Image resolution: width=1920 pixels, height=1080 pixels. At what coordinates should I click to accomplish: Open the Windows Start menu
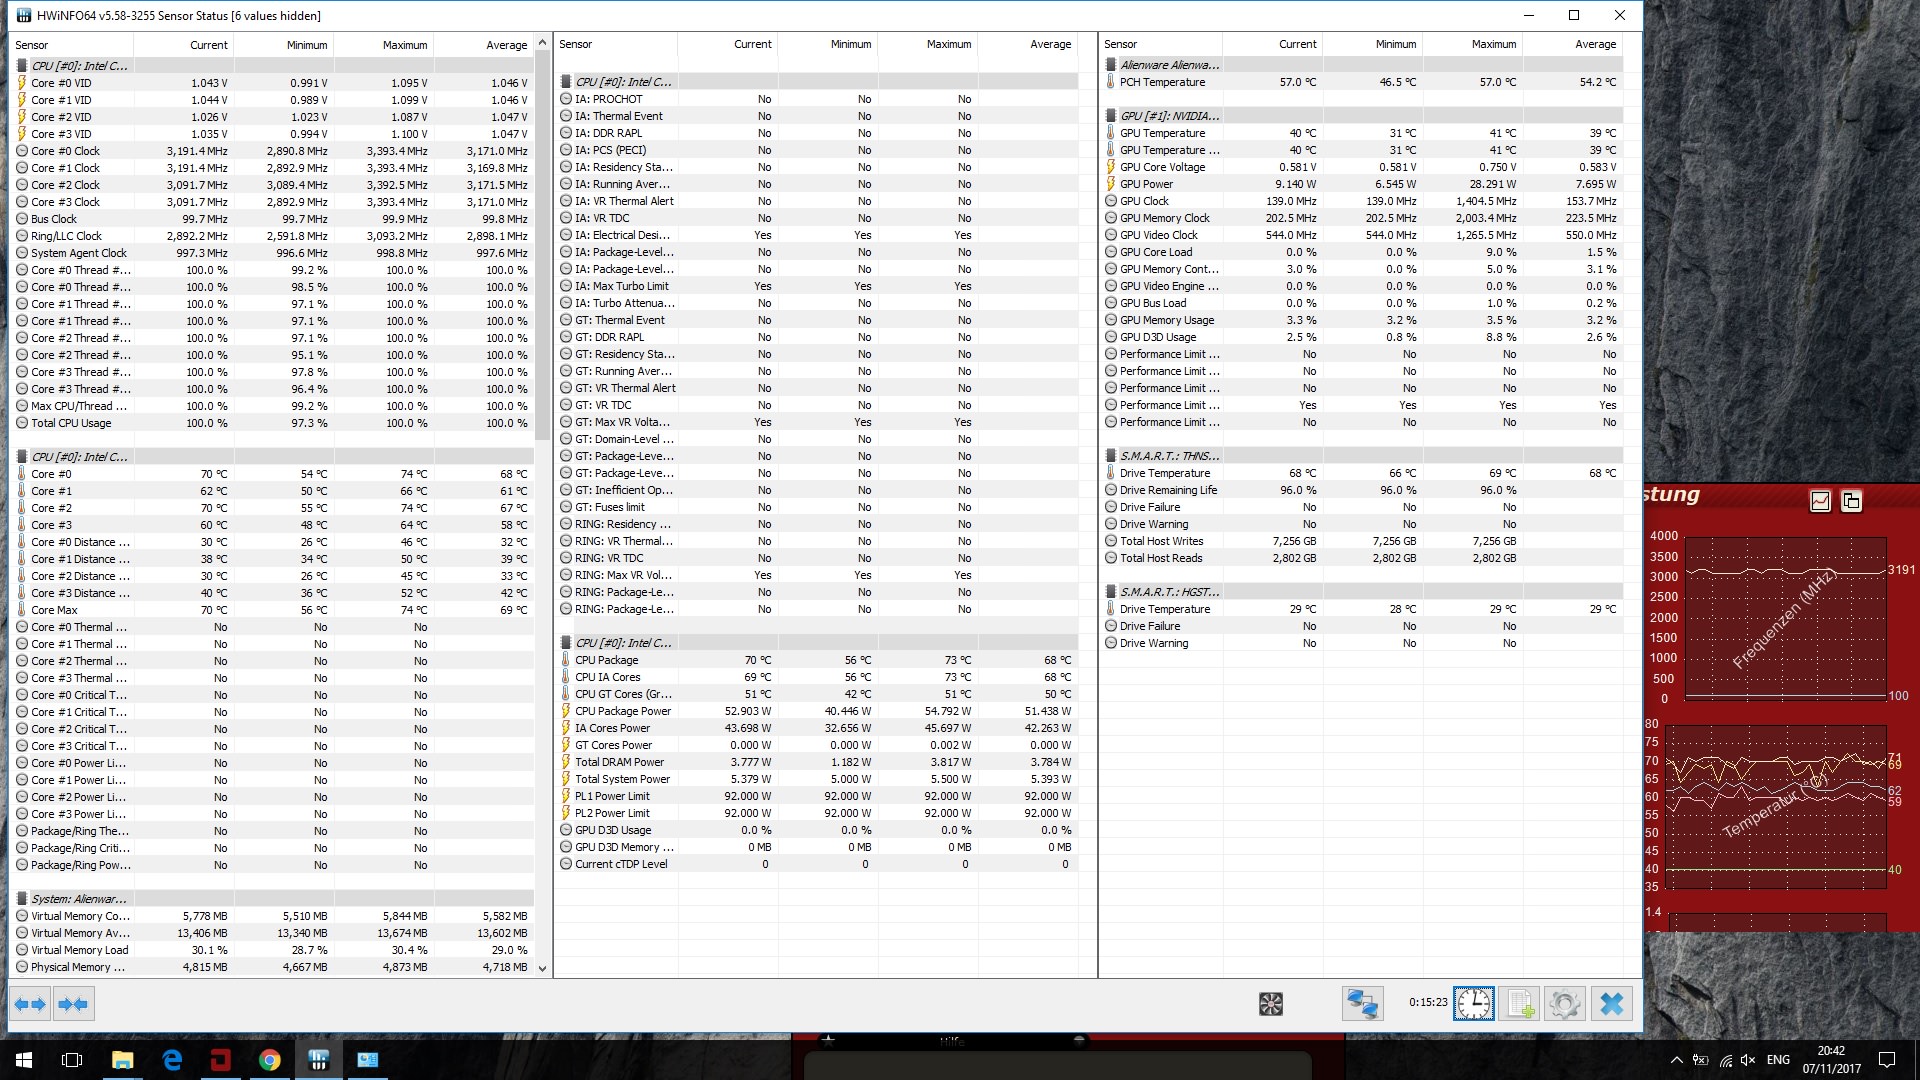(x=24, y=1060)
